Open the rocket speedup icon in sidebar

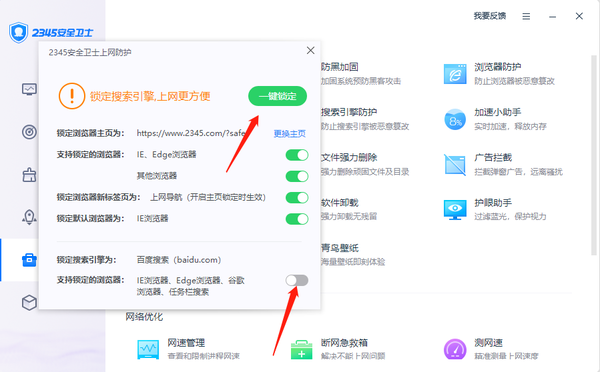point(29,217)
